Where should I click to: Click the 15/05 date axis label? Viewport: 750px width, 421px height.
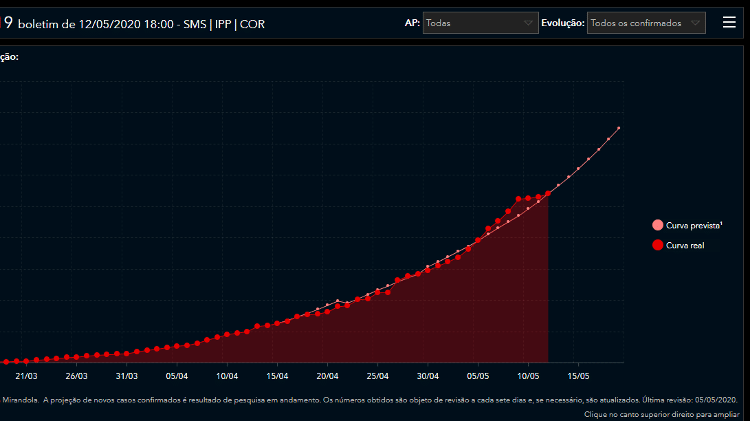tap(578, 377)
